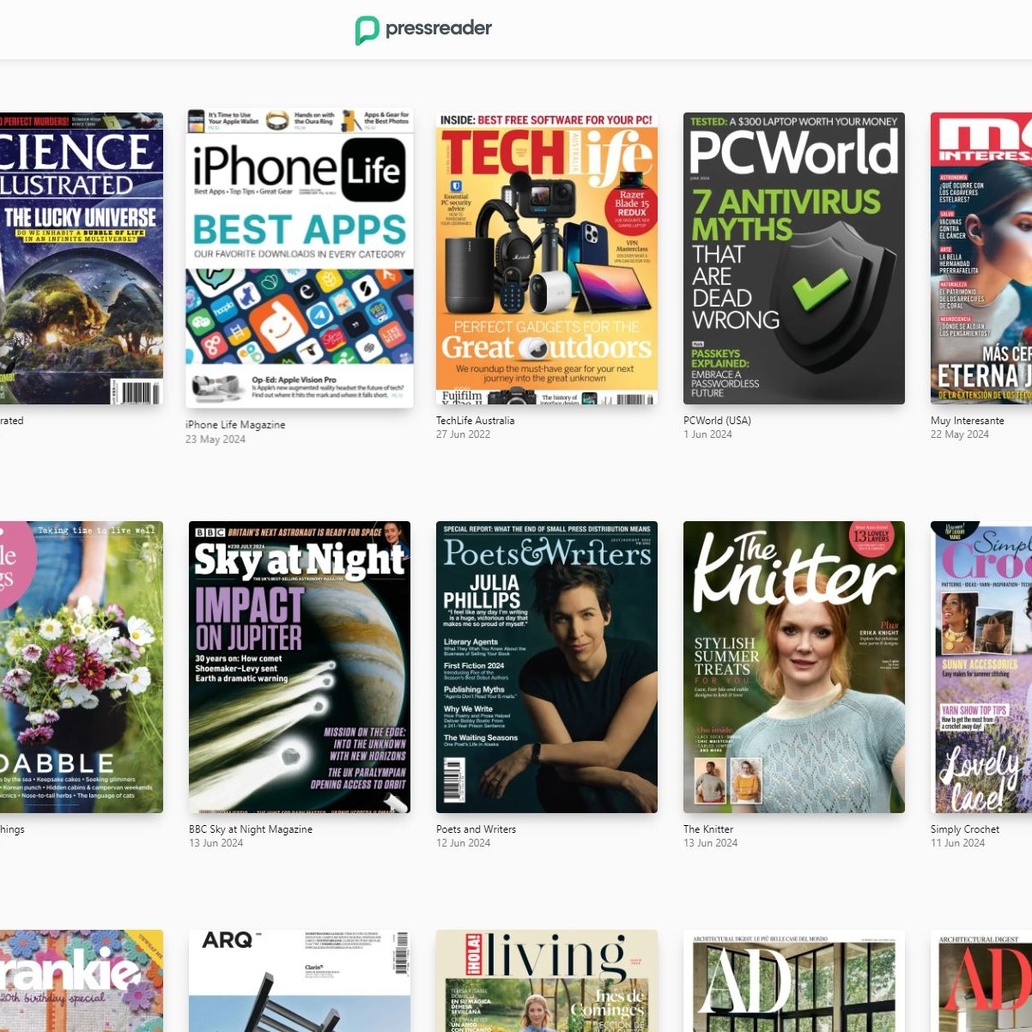Click the 'Simply Crochet' title link

pos(965,829)
